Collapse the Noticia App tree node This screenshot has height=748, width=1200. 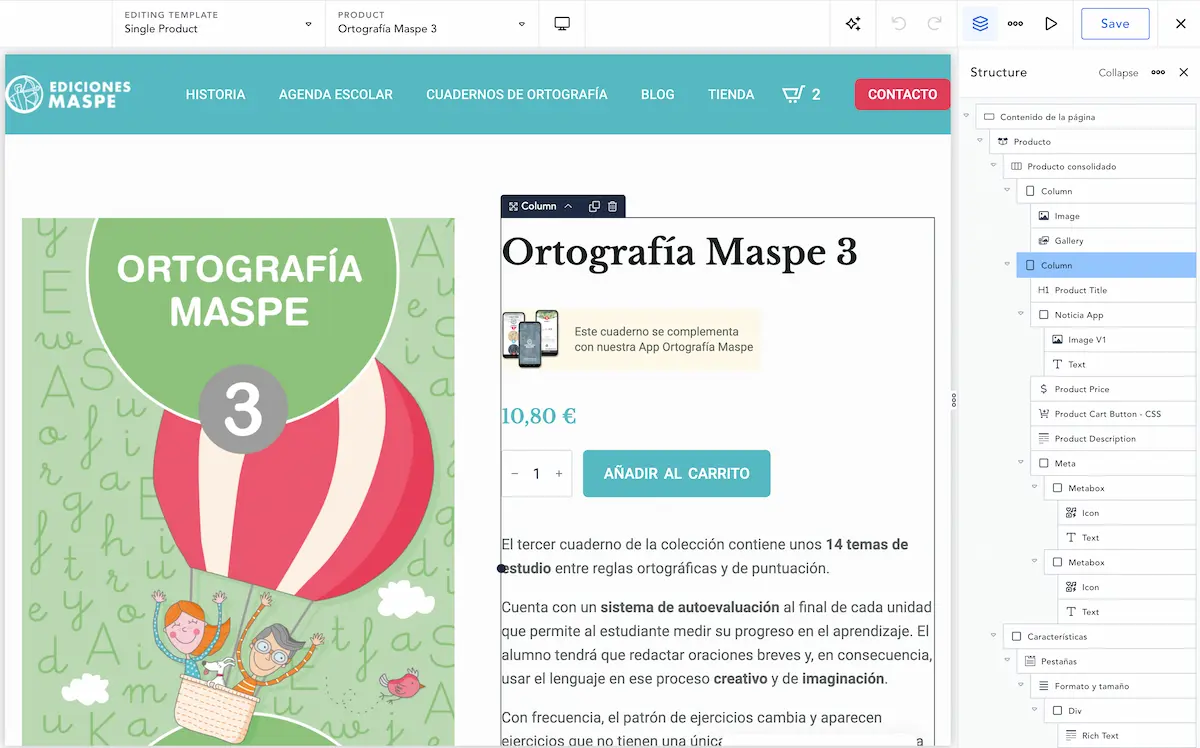1021,314
